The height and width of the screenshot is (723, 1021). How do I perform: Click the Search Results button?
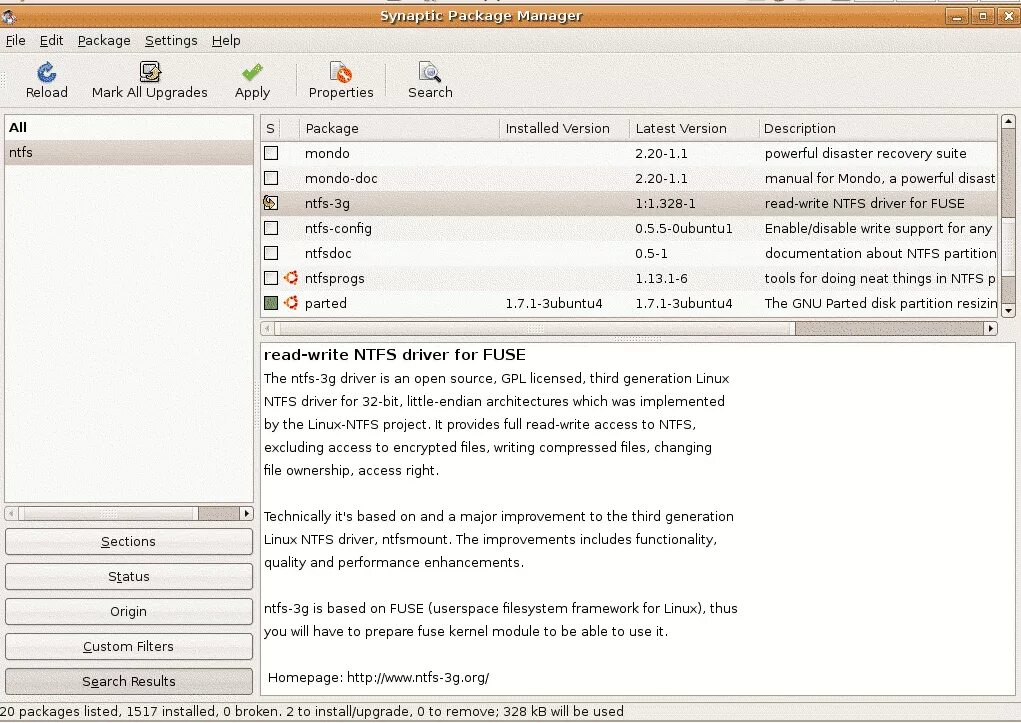(128, 681)
